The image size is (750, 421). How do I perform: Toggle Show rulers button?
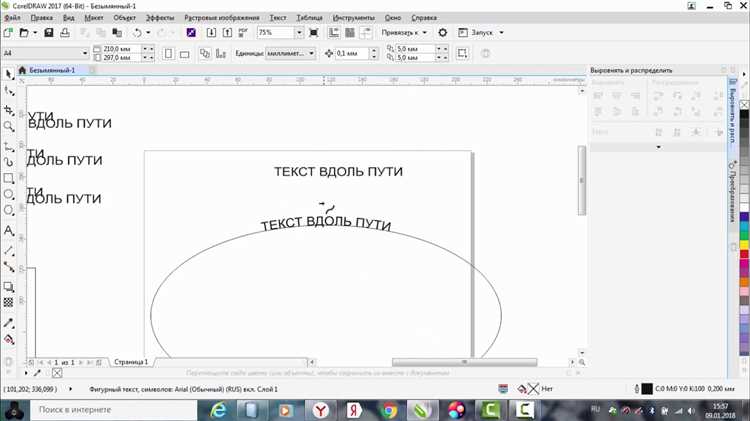coord(333,33)
